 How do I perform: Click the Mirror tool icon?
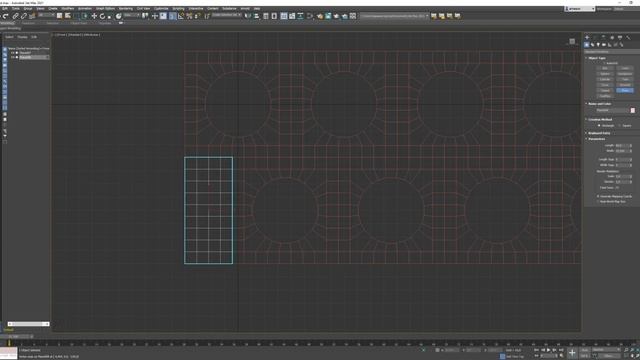click(248, 16)
